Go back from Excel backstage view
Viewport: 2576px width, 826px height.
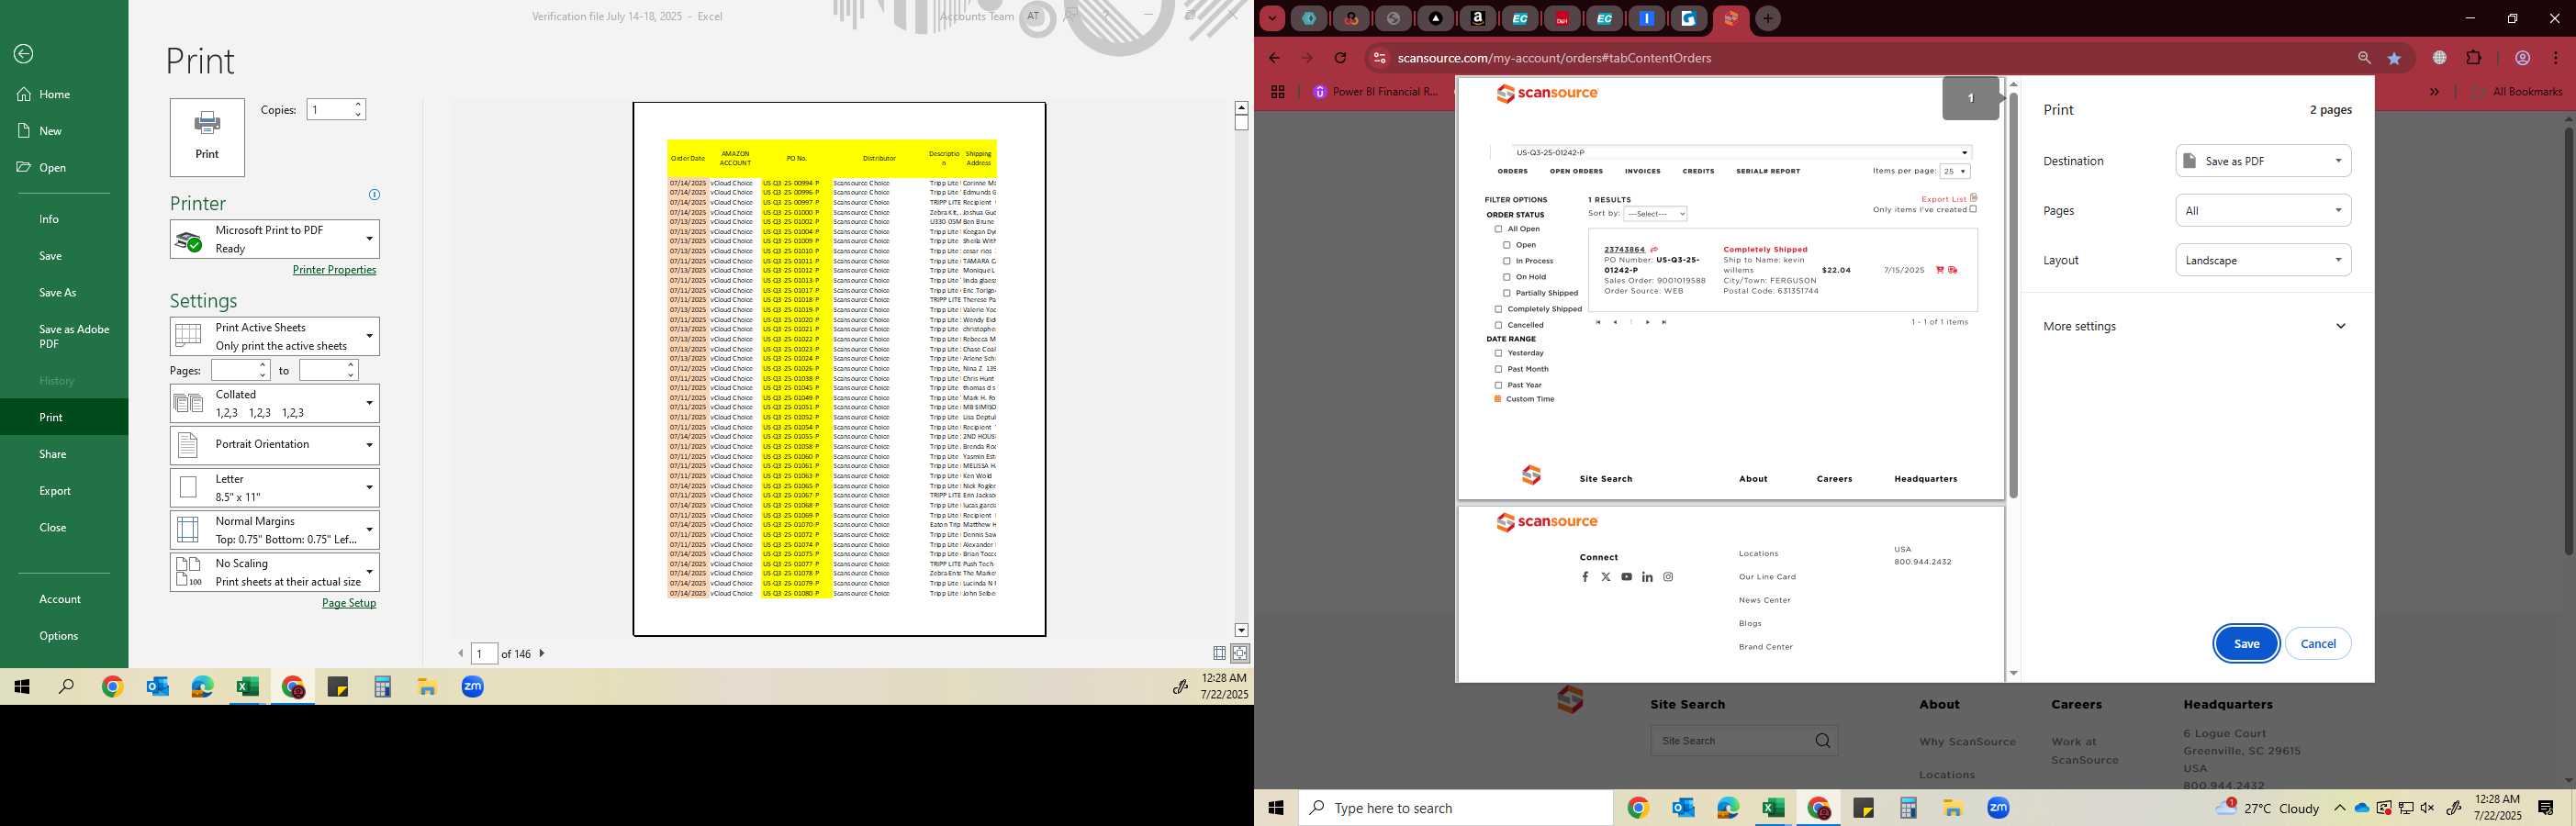coord(24,54)
